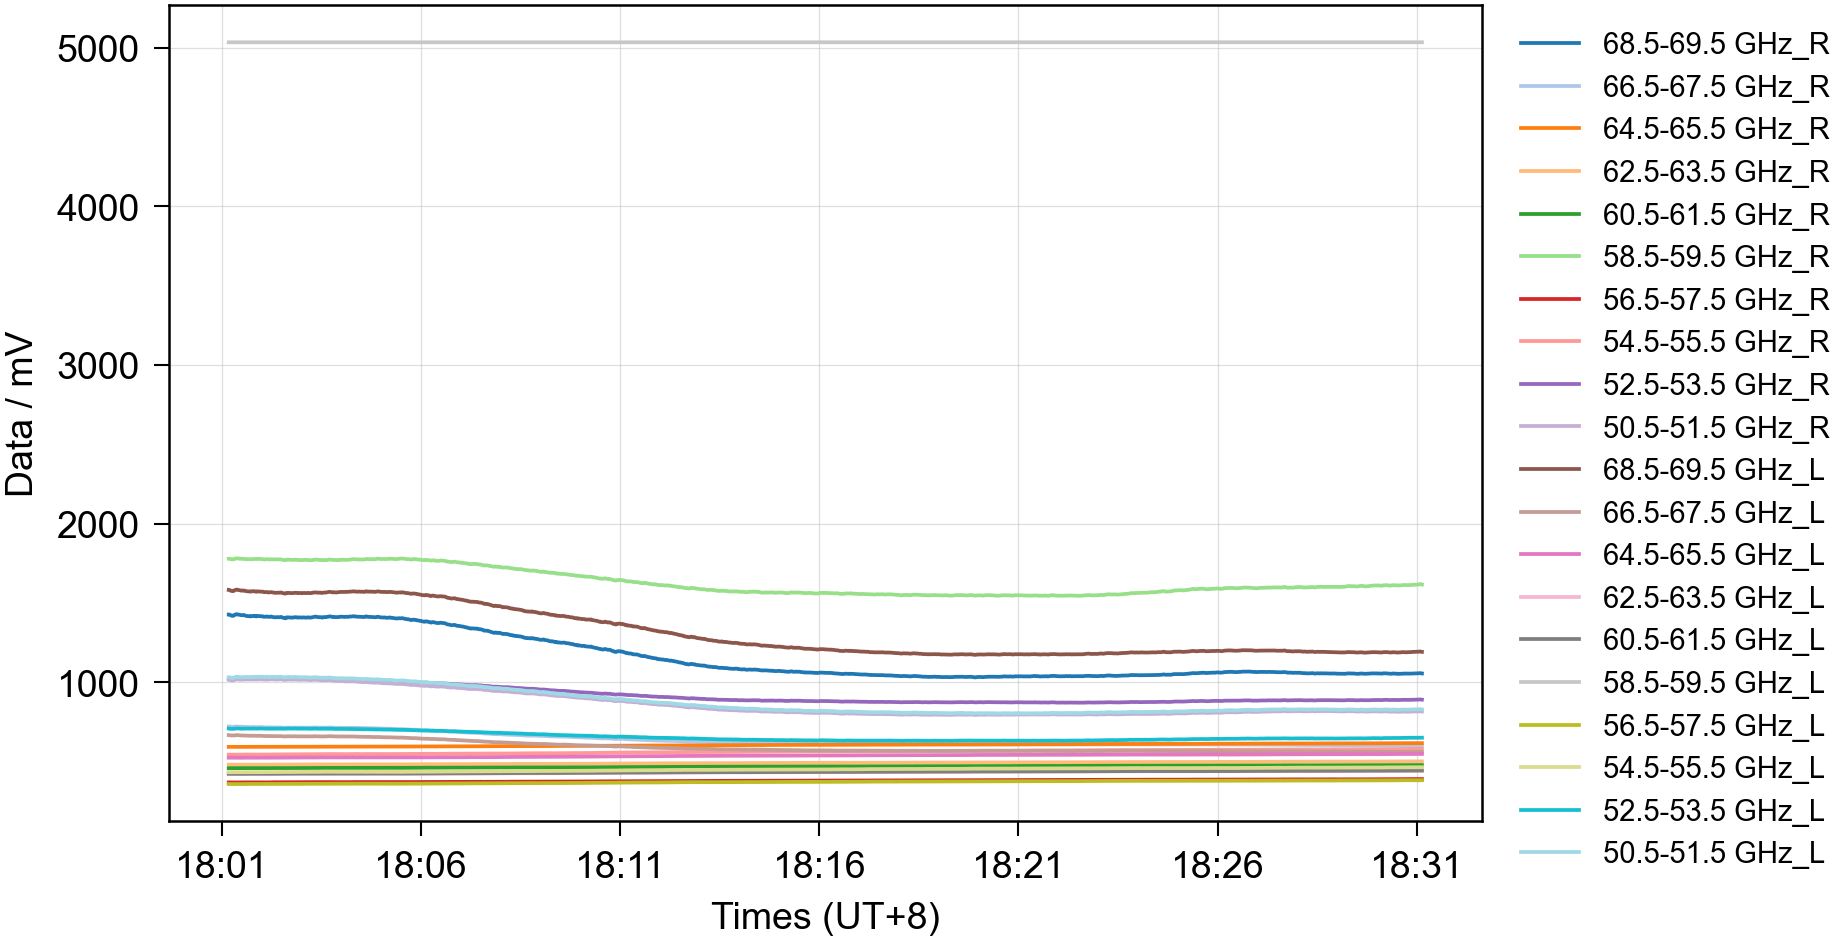Select the 62.5-63.5 GHz_L legend label
The height and width of the screenshot is (941, 1847).
(1713, 597)
